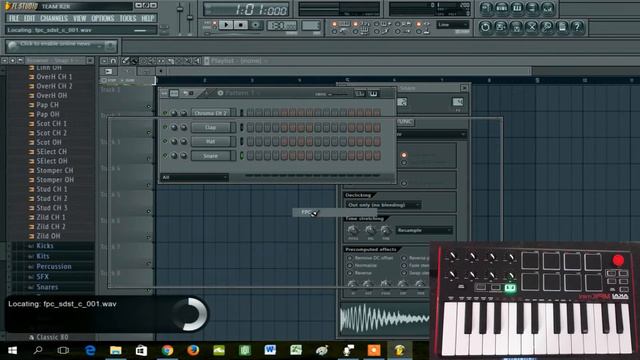Toggle the rightmost lit recording option light

click(419, 24)
